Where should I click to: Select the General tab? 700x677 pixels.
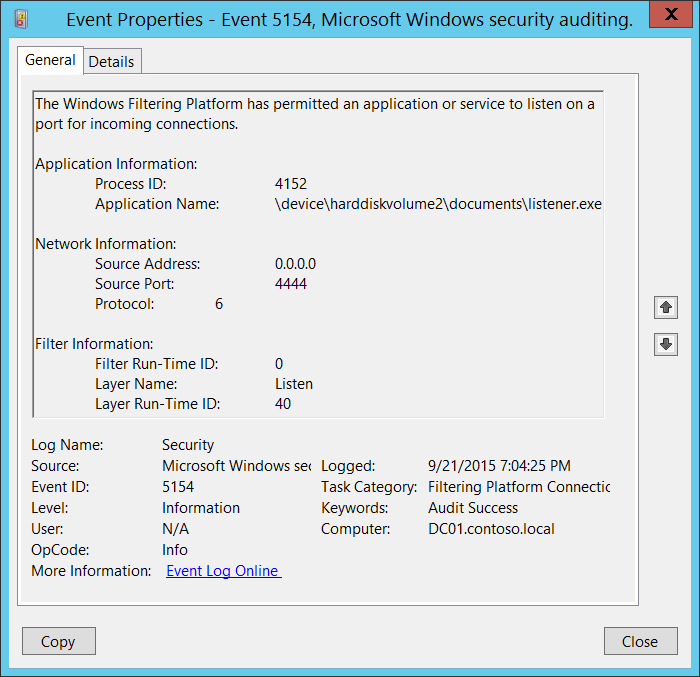50,60
